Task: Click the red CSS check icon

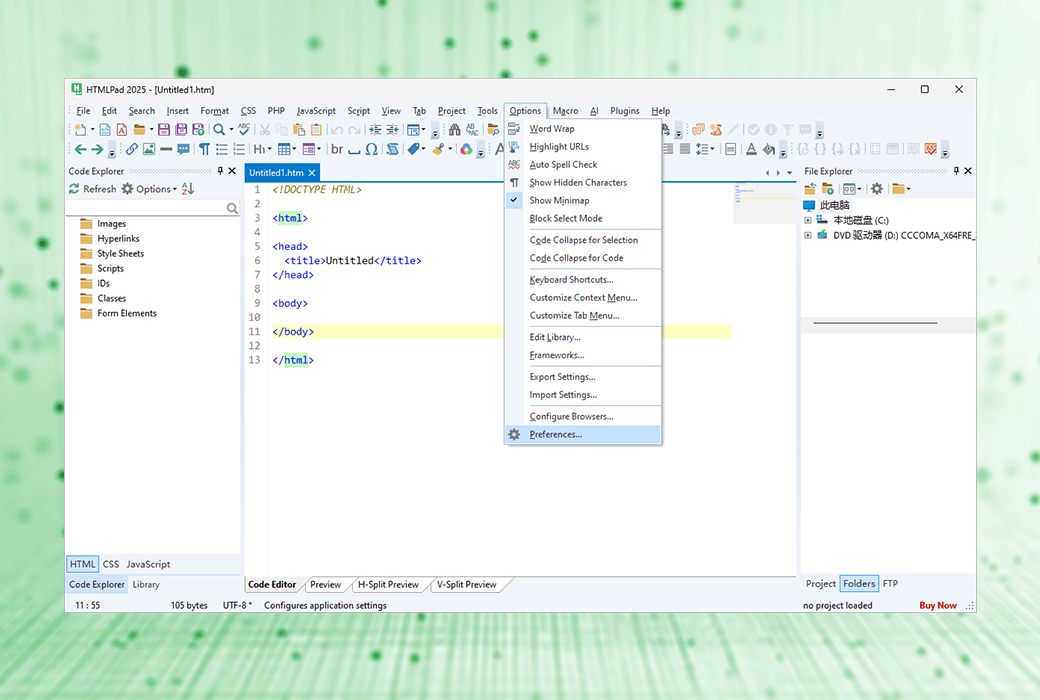Action: pos(931,149)
